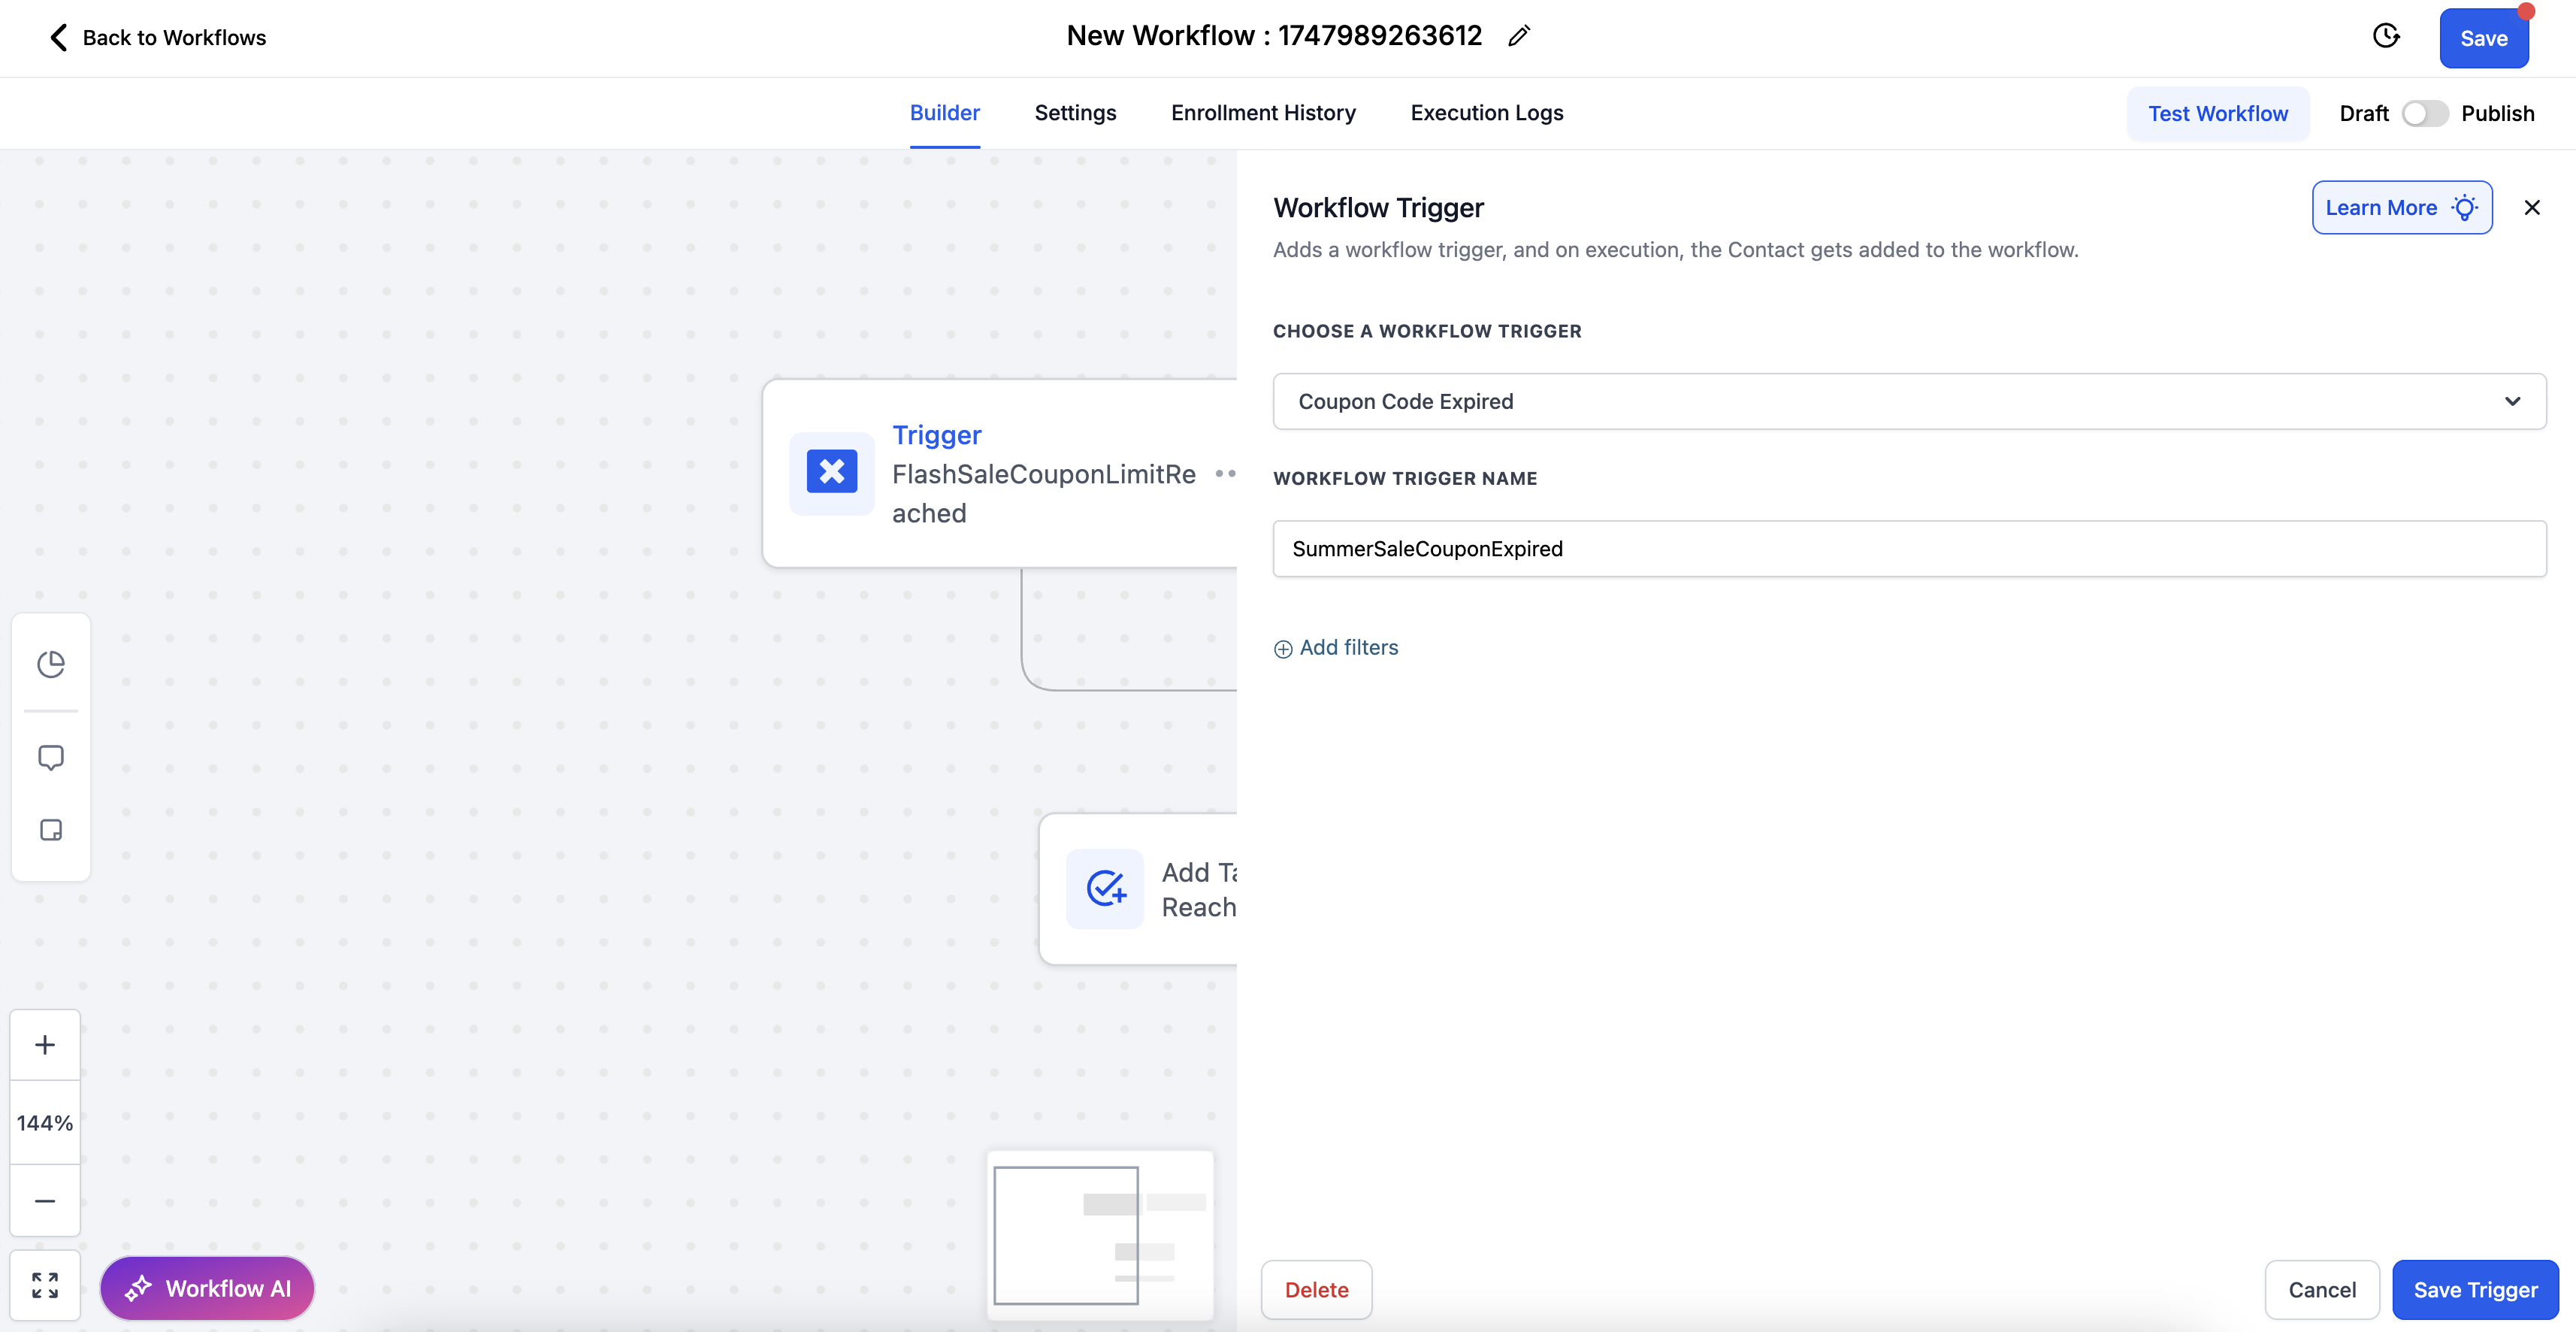Zoom out with the minus icon
Viewport: 2576px width, 1332px height.
click(45, 1200)
